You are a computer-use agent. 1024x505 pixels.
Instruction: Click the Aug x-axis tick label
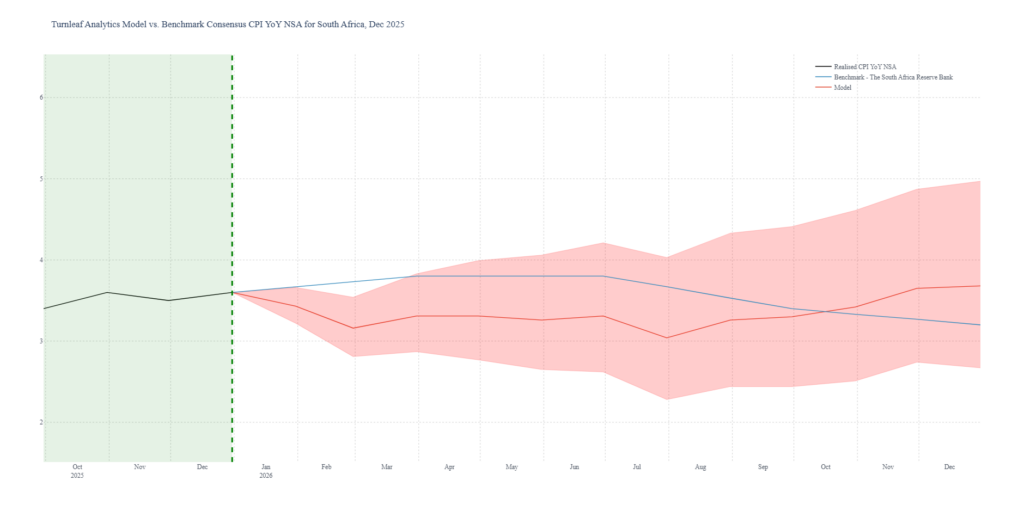click(700, 467)
